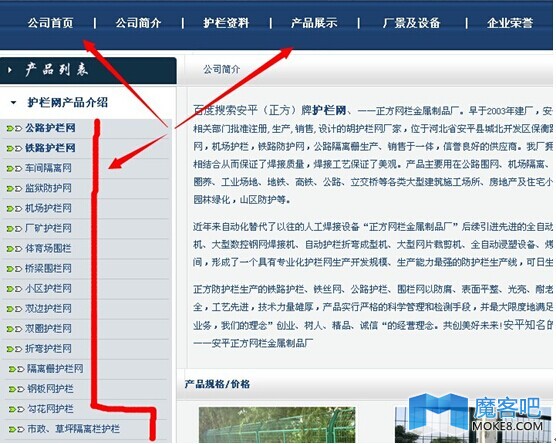Select 体育场围栏 in product list
Screen dimensions: 556x444
(48, 248)
